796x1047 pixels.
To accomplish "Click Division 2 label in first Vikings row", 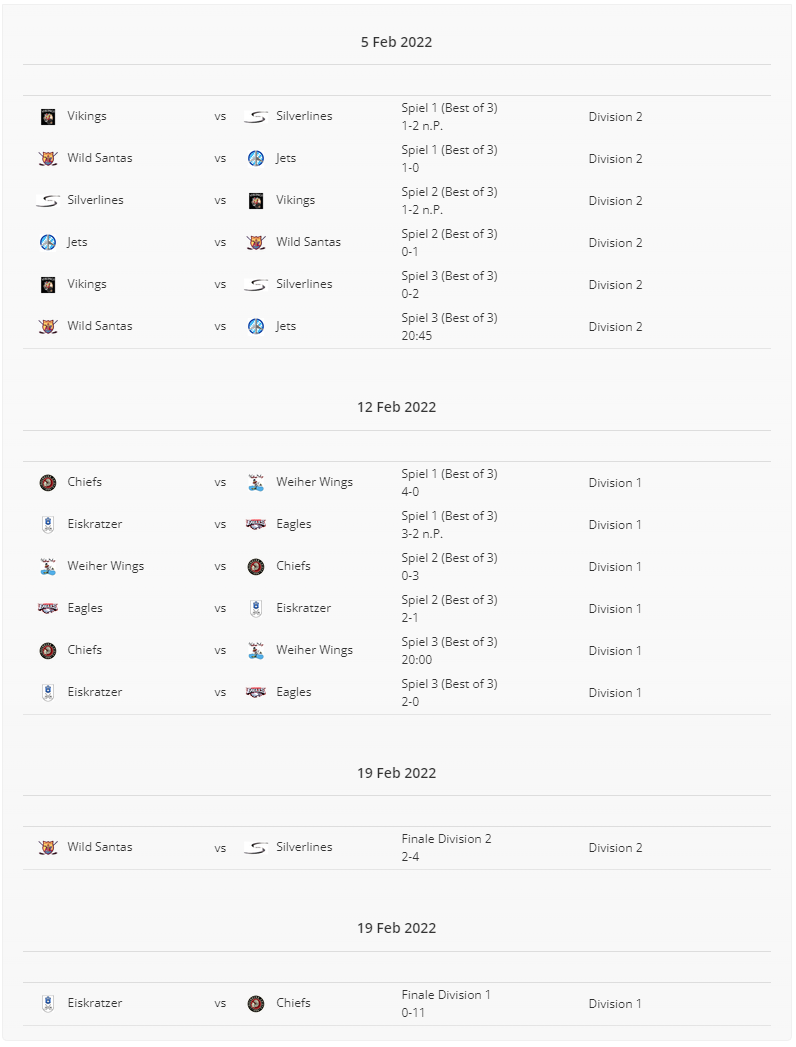I will click(x=615, y=117).
